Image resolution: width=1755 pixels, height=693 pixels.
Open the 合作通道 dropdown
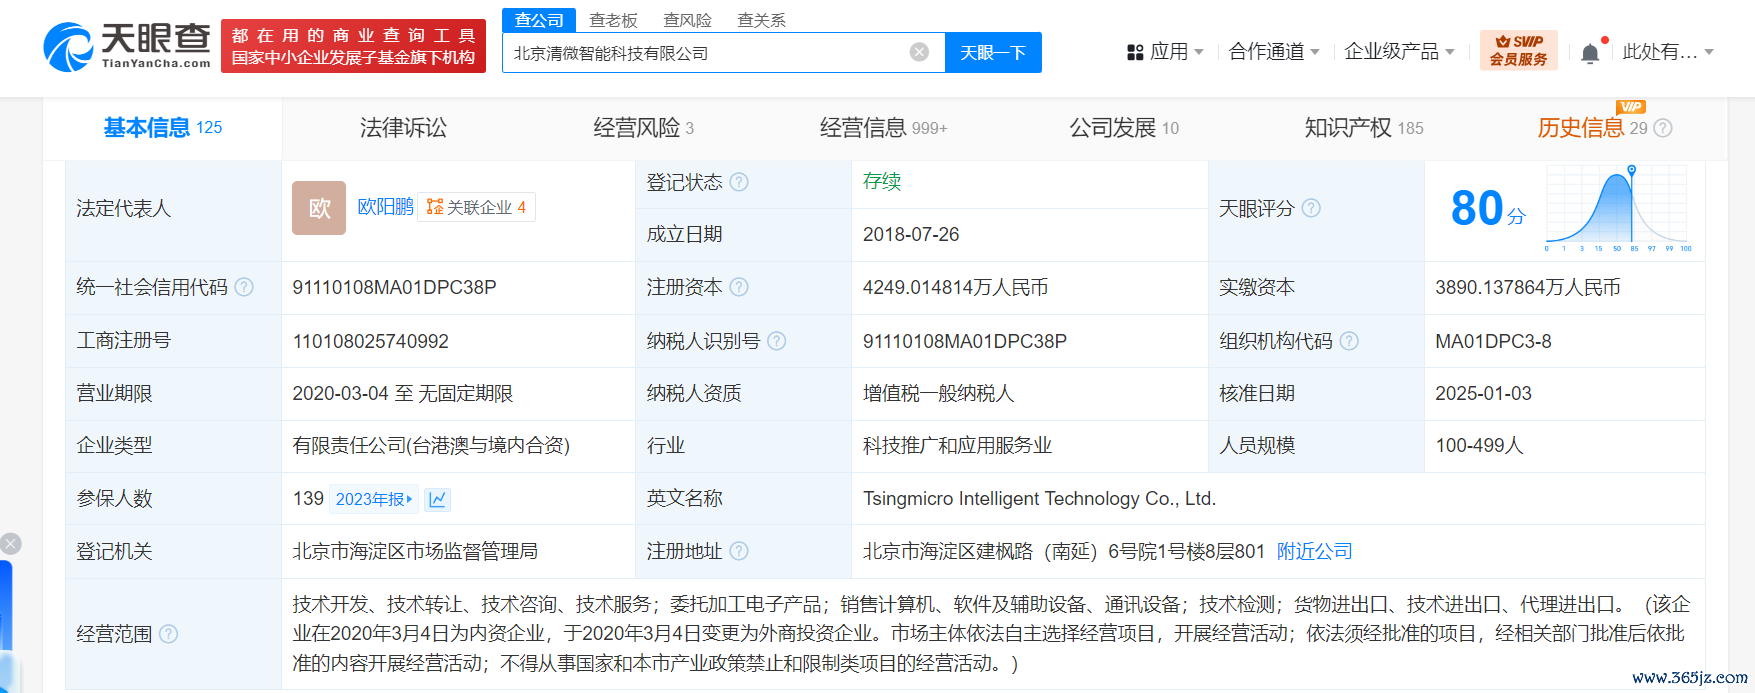[x=1274, y=52]
